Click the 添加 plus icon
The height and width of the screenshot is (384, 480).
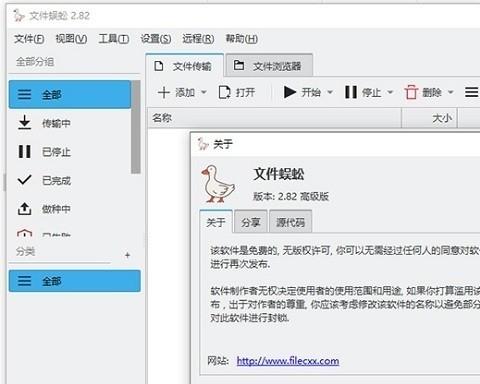164,92
